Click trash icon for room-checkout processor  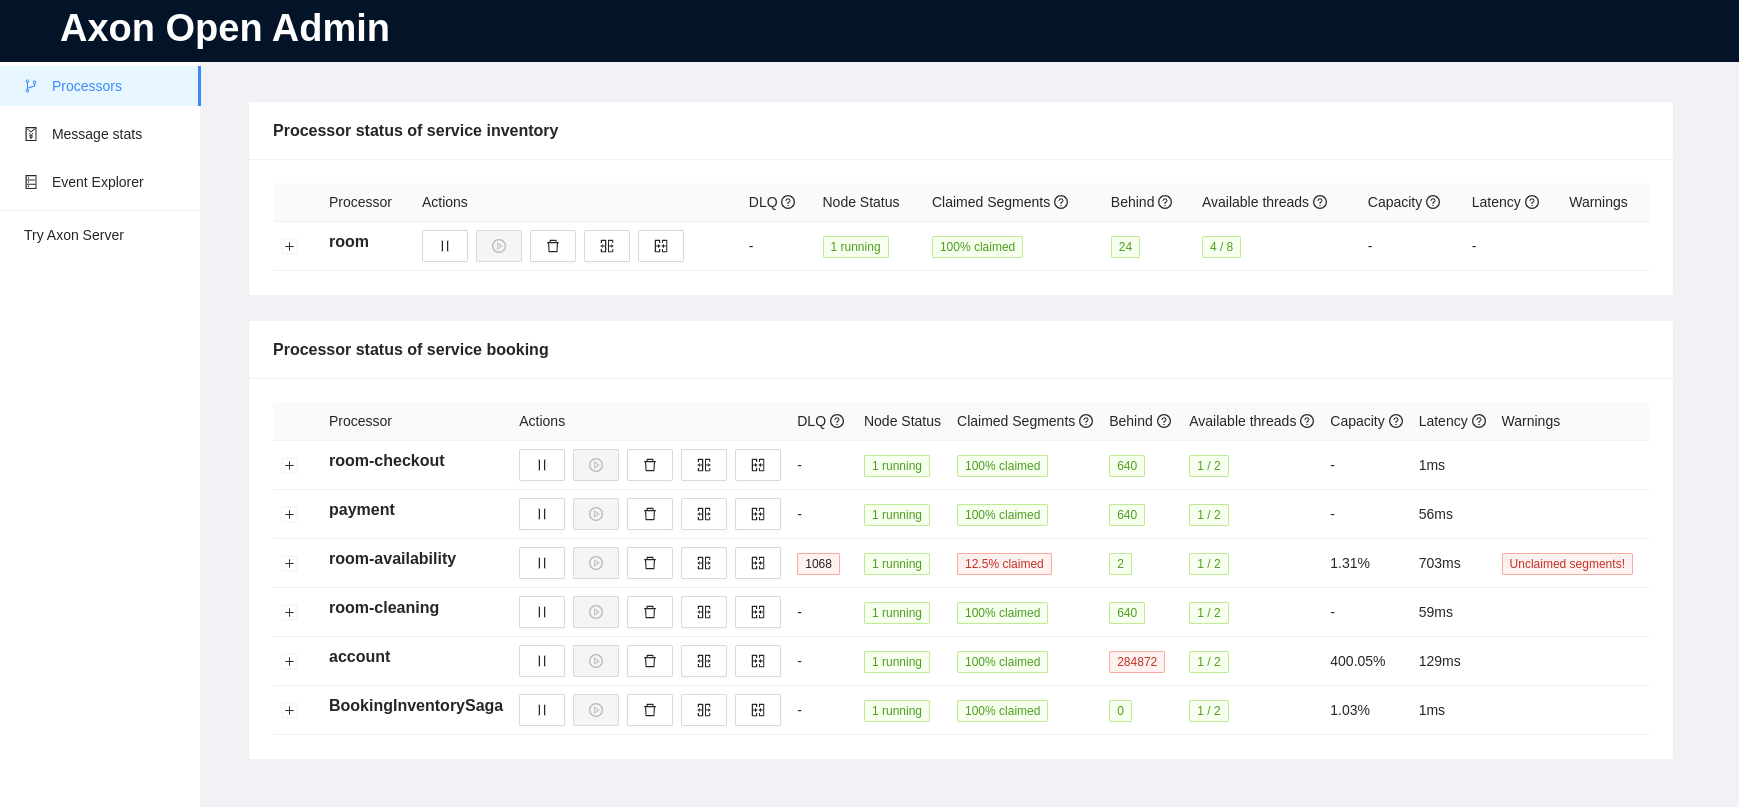point(650,465)
